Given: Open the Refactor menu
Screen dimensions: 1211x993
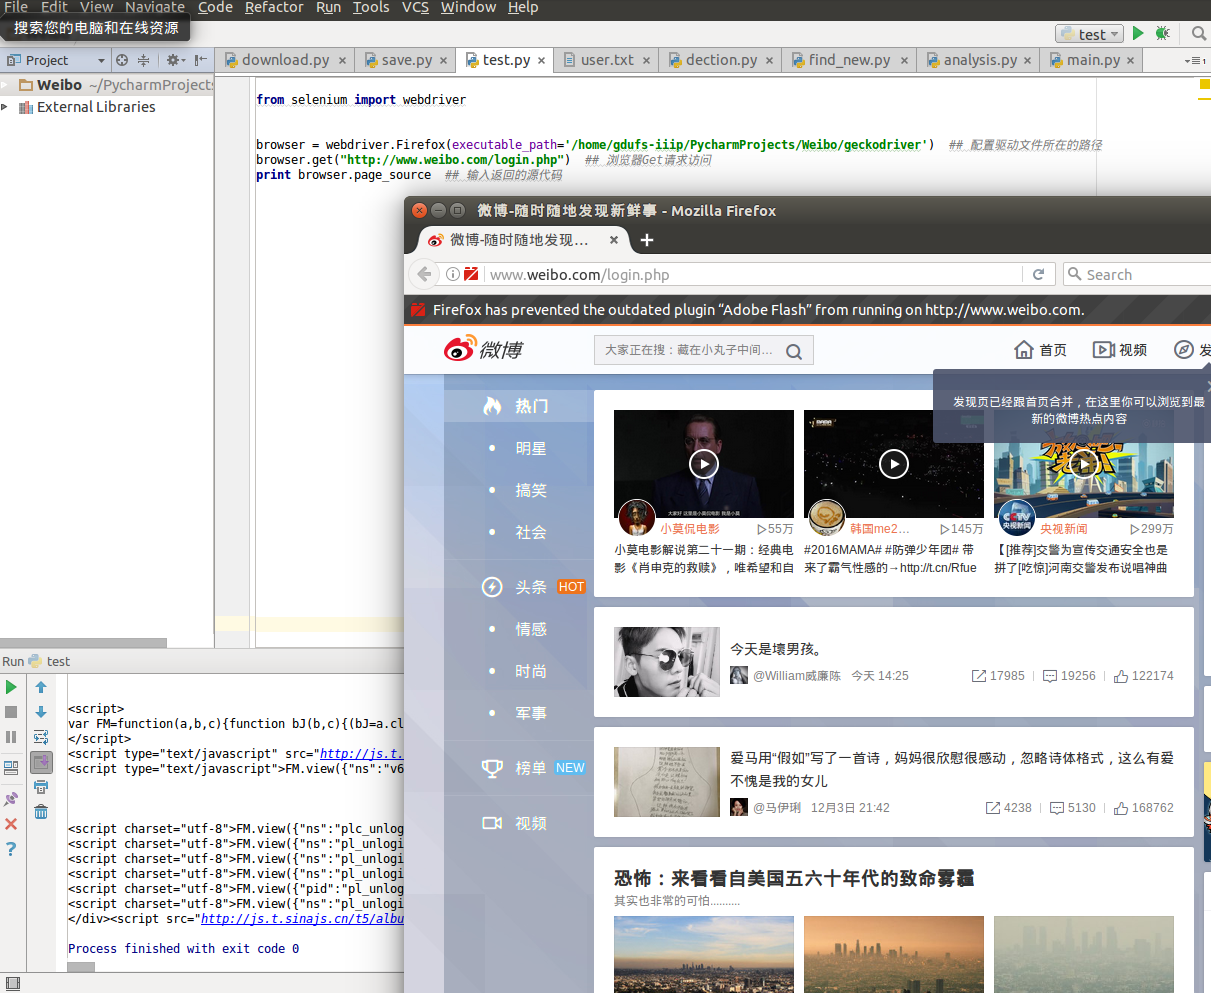Looking at the screenshot, I should [274, 7].
